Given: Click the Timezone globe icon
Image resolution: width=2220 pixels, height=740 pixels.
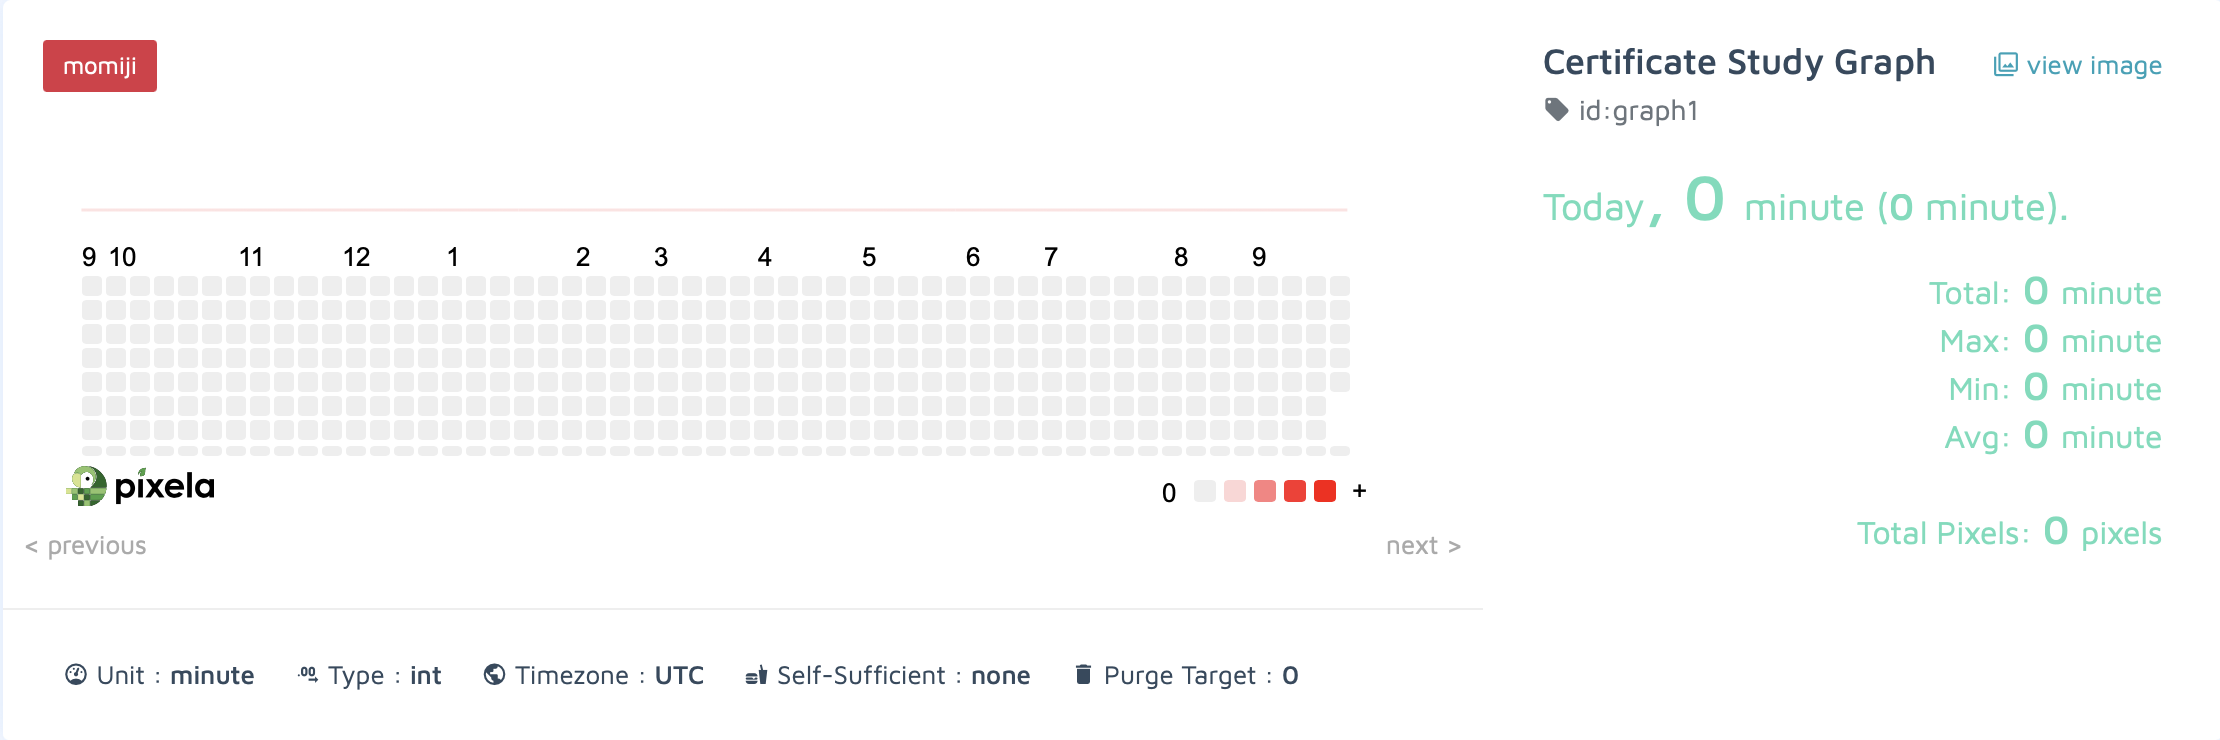Looking at the screenshot, I should 494,675.
